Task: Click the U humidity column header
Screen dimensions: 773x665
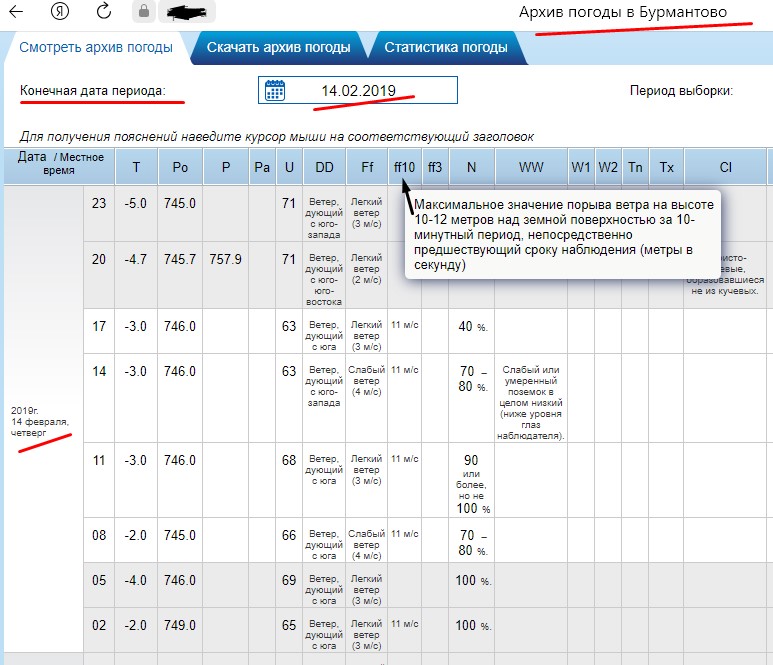Action: (x=289, y=167)
